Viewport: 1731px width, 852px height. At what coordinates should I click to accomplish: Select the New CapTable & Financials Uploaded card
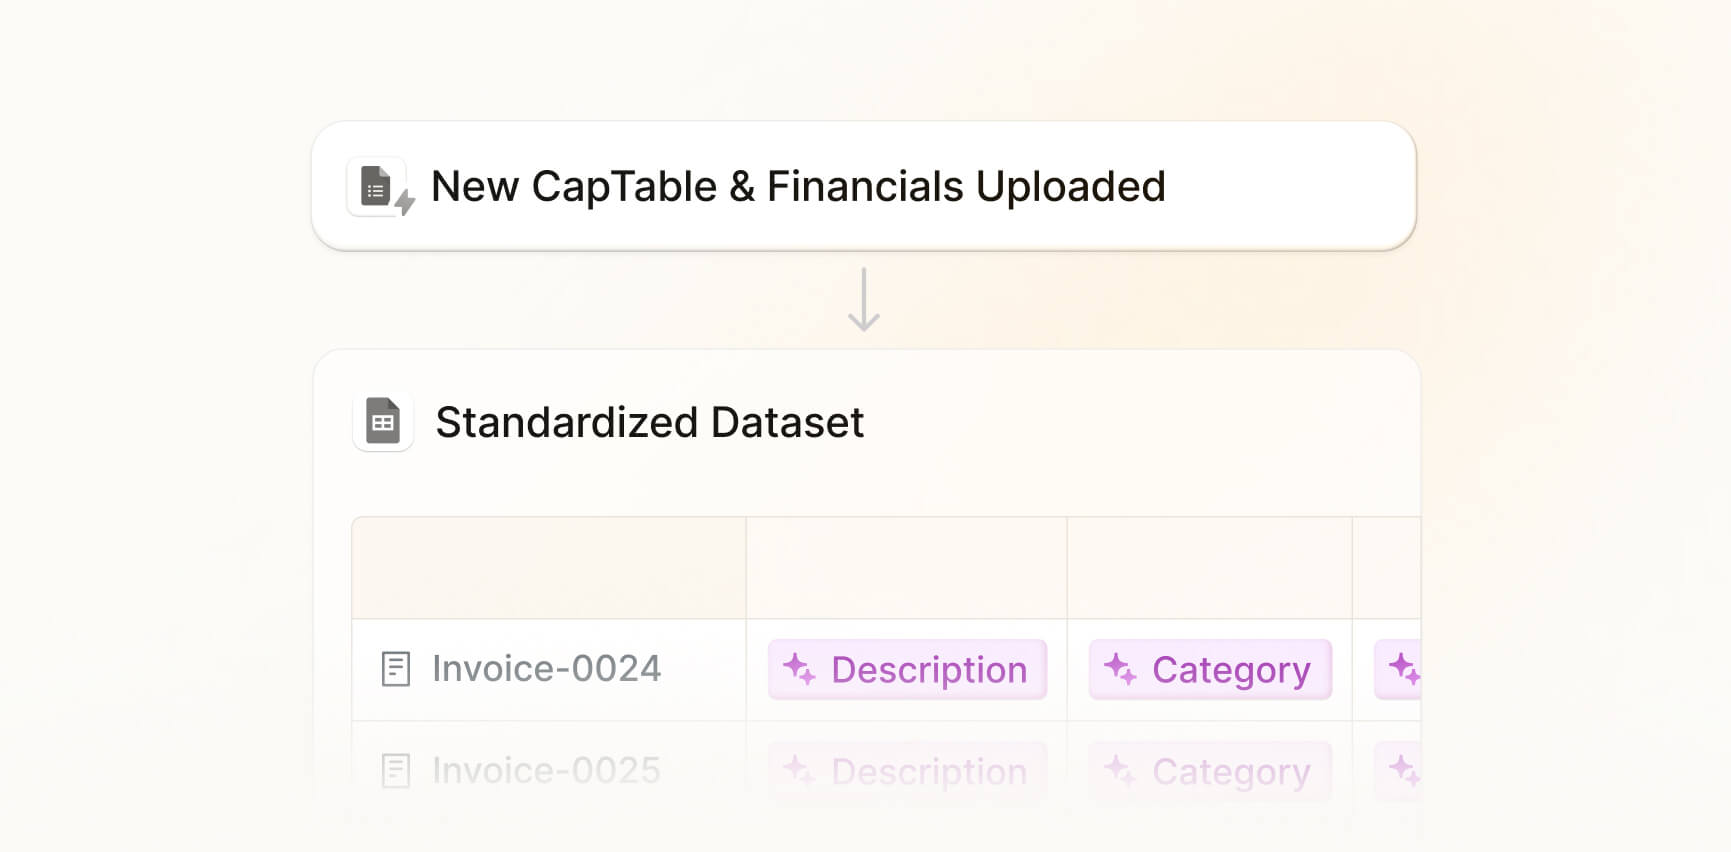pos(864,186)
